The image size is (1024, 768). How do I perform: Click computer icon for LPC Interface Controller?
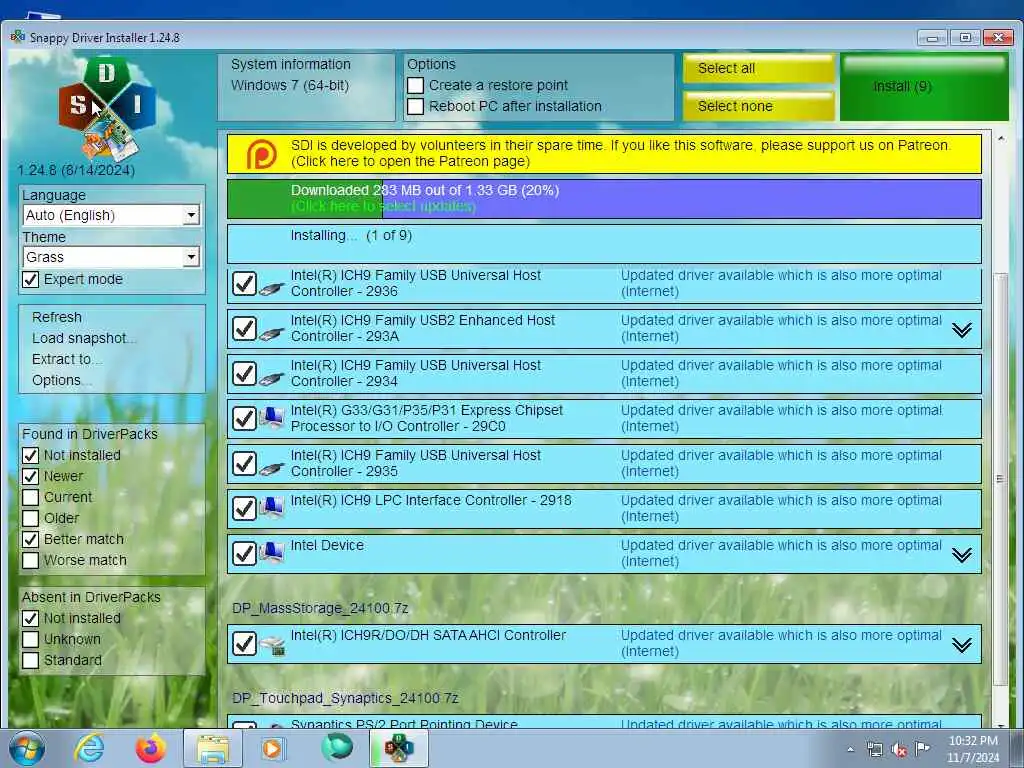coord(271,507)
